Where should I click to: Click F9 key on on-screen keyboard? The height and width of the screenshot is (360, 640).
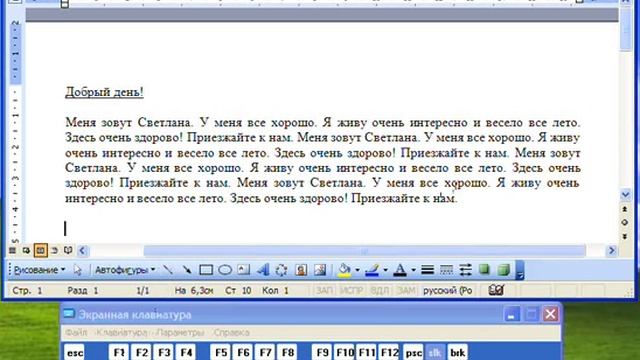pos(322,353)
